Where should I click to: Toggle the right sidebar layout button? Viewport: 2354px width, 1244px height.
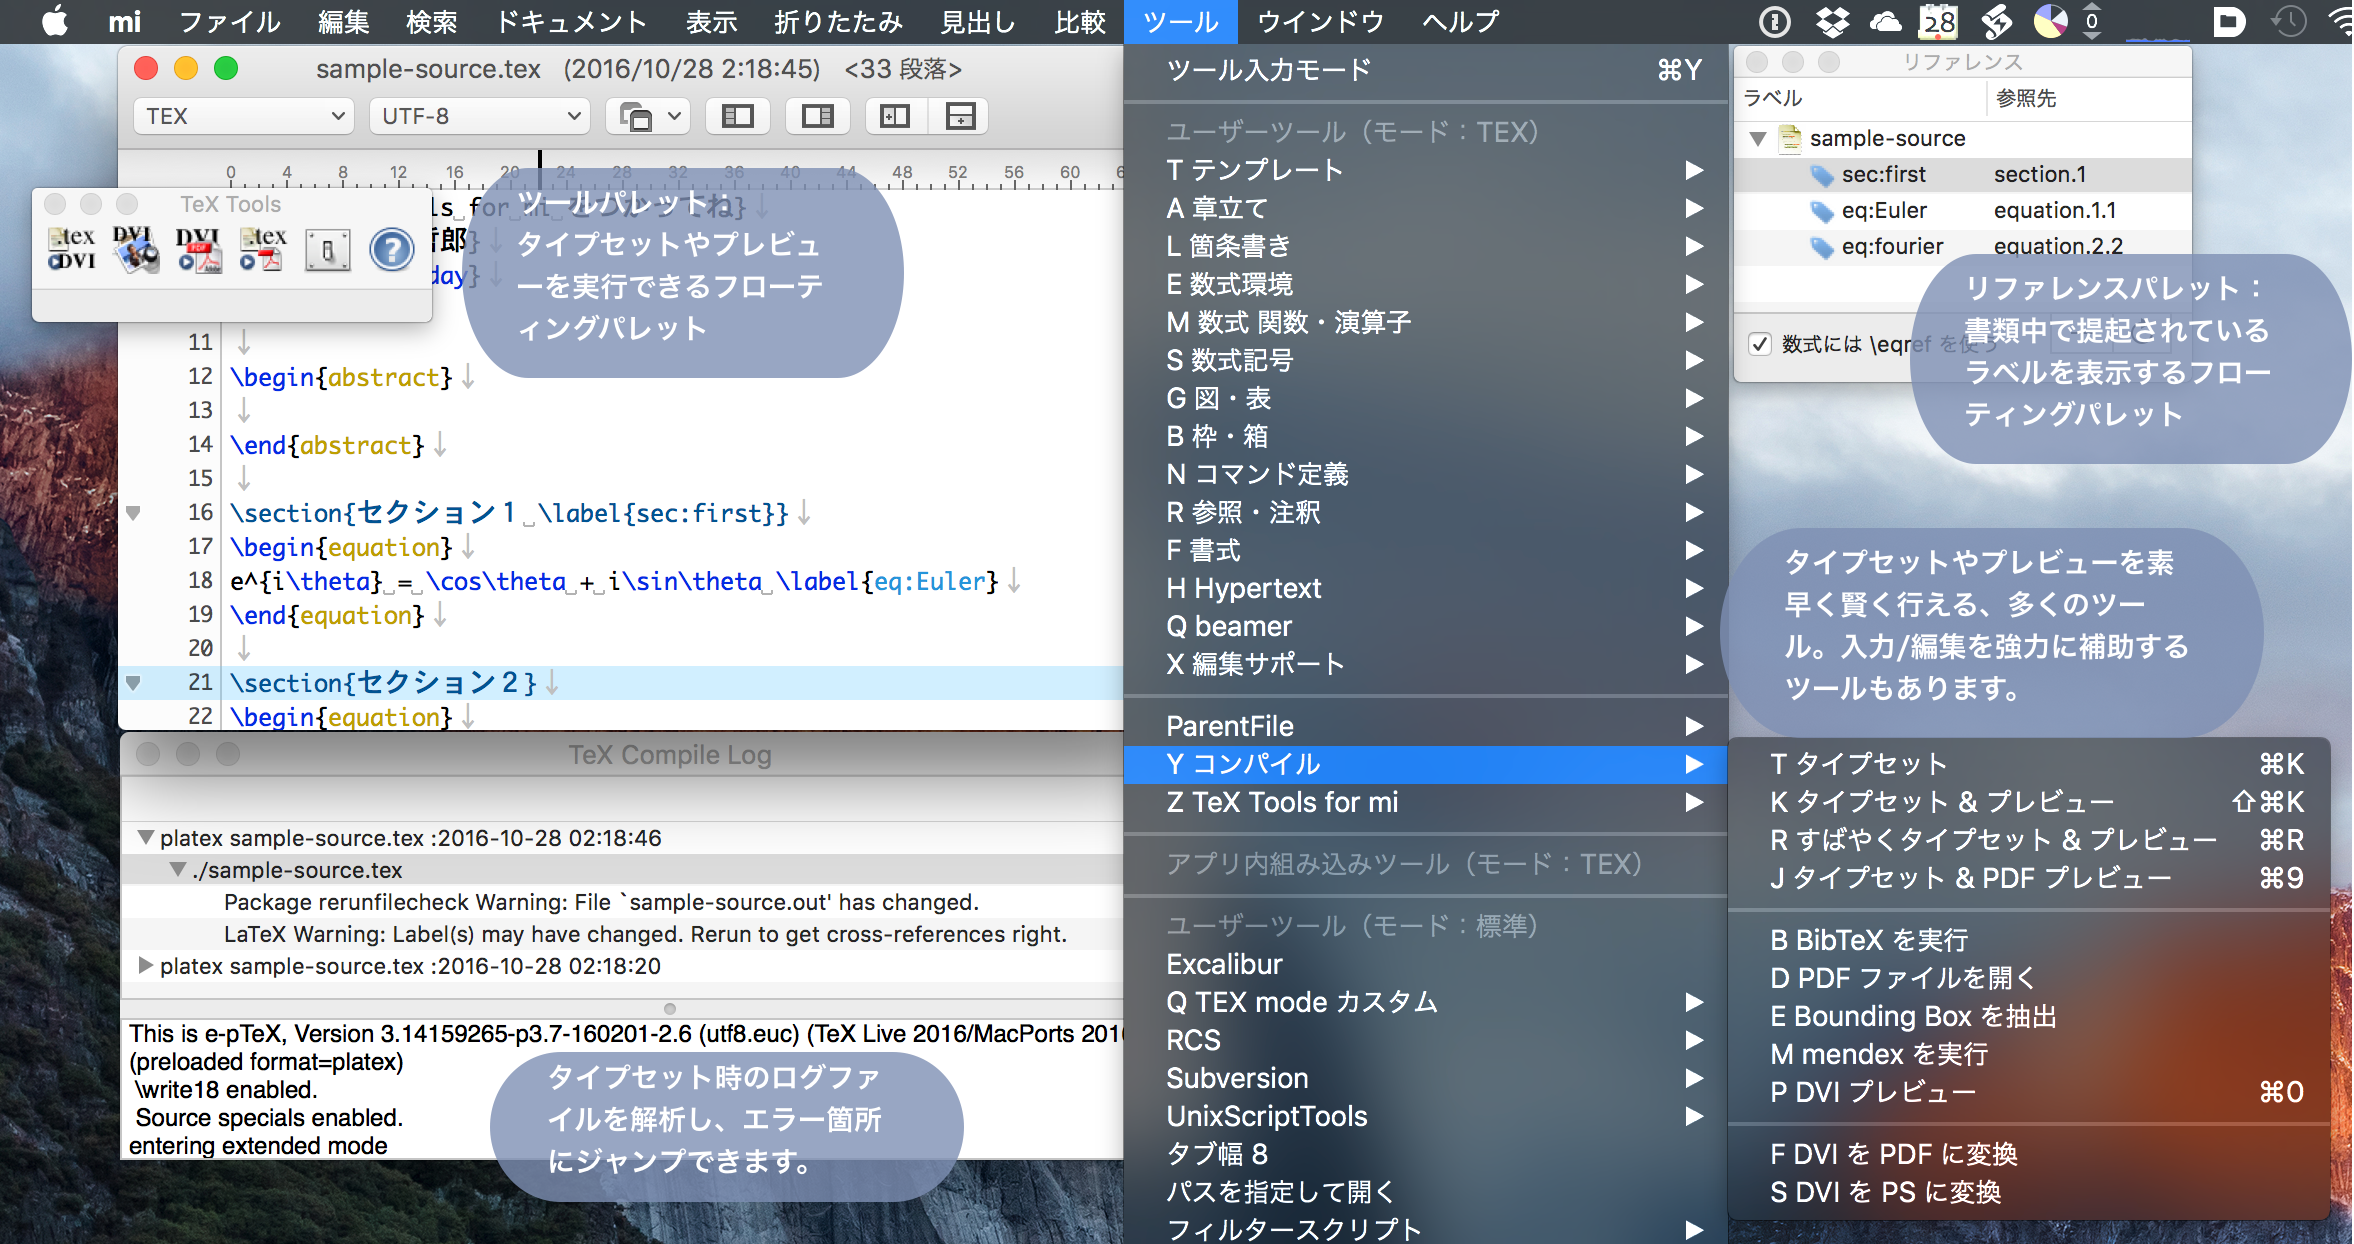pyautogui.click(x=817, y=116)
